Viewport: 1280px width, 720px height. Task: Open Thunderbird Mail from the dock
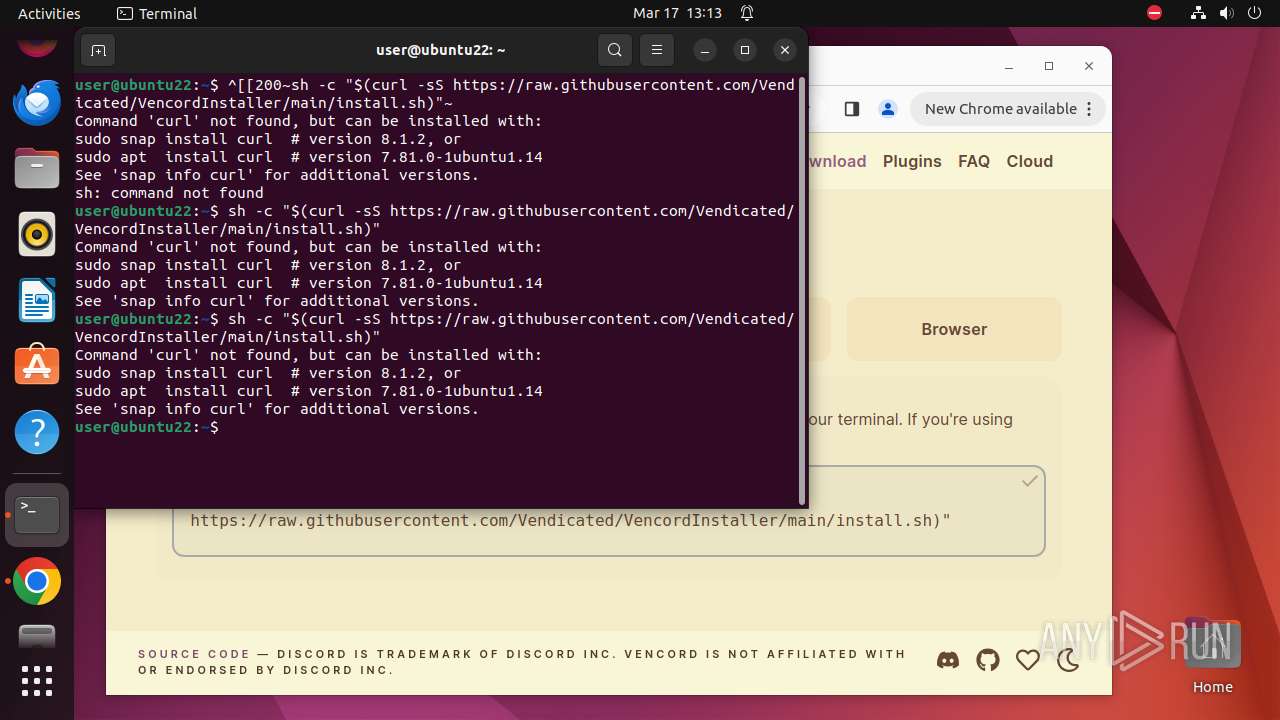coord(37,102)
